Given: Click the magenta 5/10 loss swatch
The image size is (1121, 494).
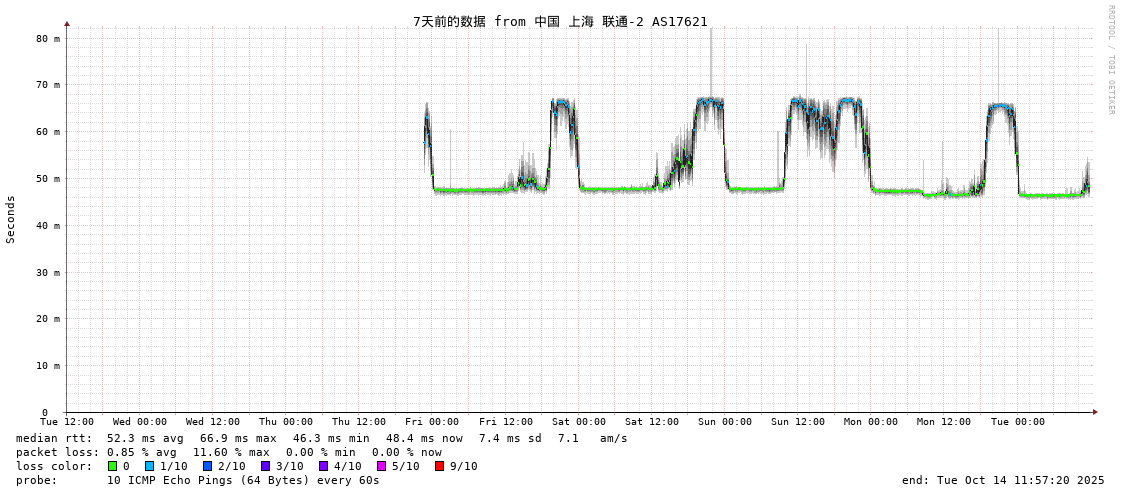Looking at the screenshot, I should tap(381, 466).
